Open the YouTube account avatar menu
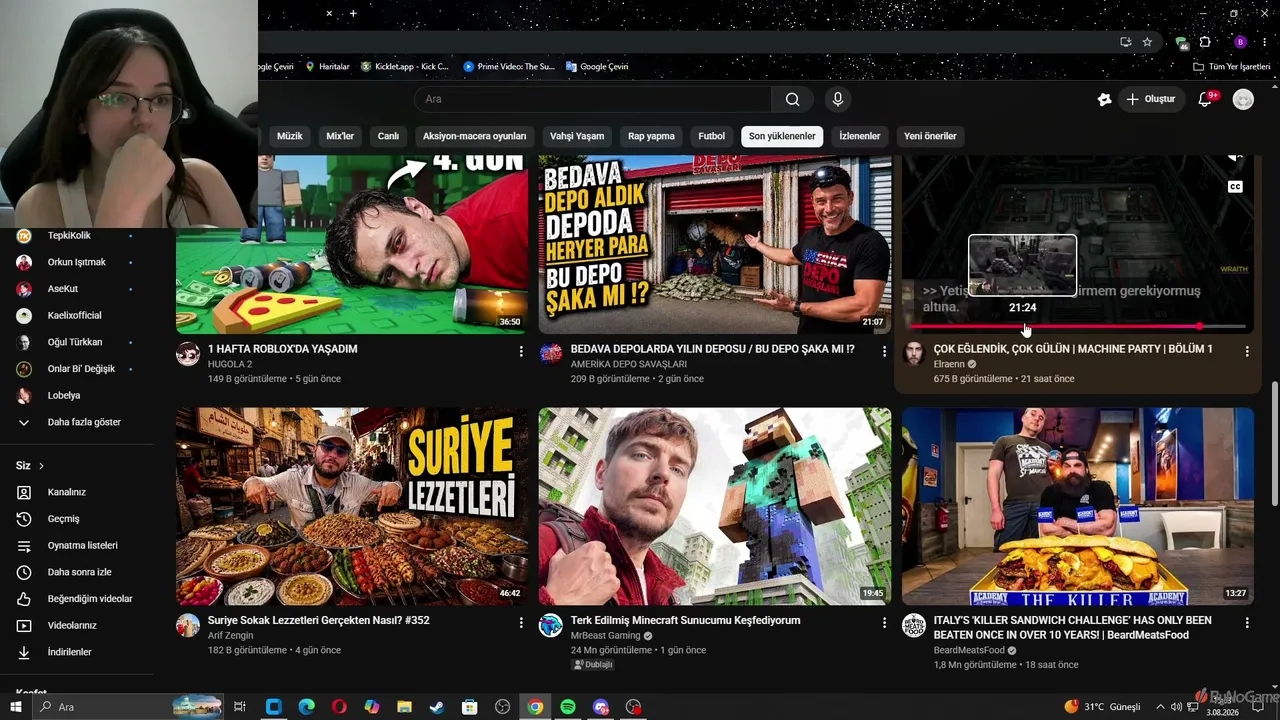The image size is (1280, 720). (1243, 99)
